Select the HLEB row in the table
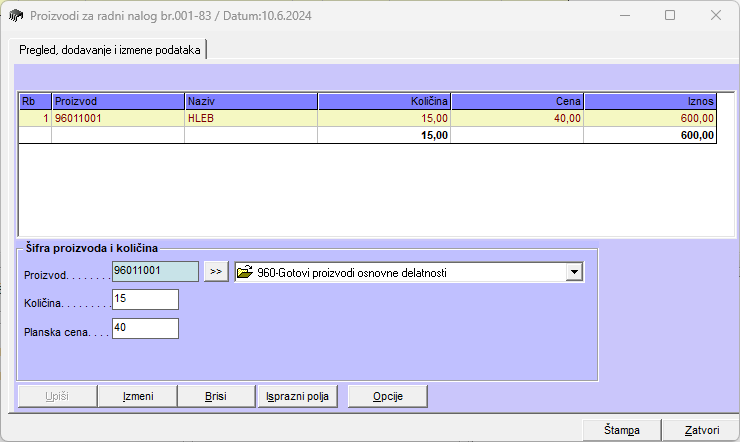This screenshot has width=740, height=442. pyautogui.click(x=250, y=118)
